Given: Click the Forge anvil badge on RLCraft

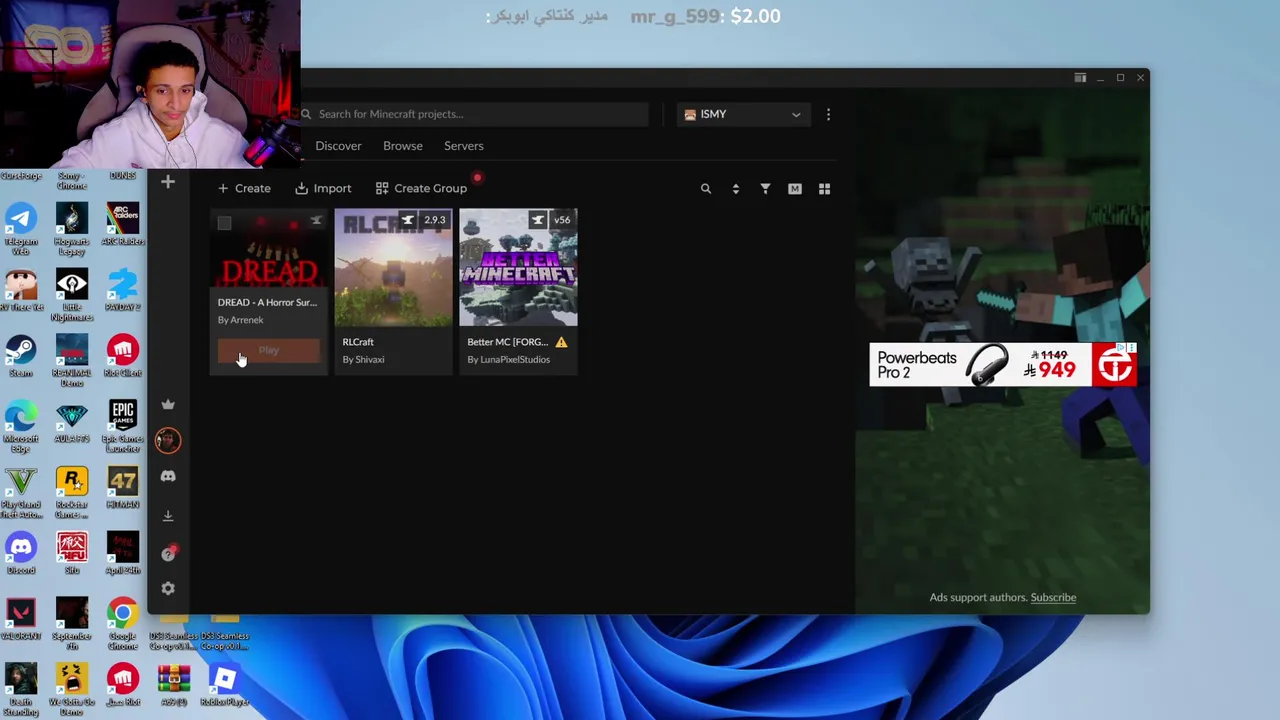Looking at the screenshot, I should [x=408, y=220].
